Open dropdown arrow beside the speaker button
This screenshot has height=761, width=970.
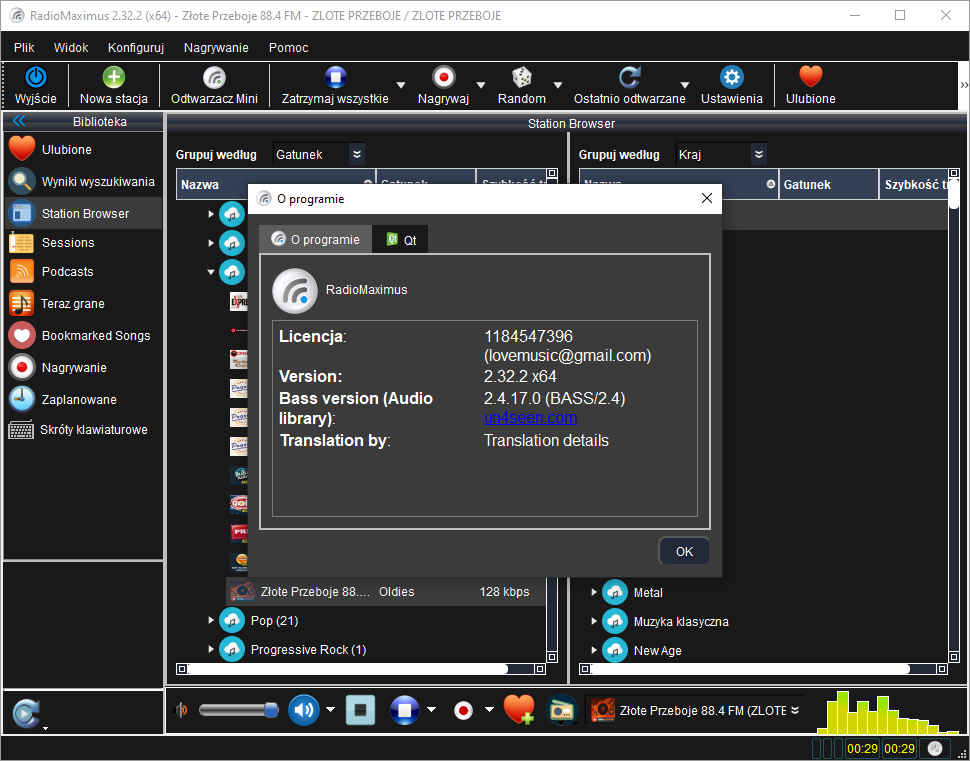(331, 710)
